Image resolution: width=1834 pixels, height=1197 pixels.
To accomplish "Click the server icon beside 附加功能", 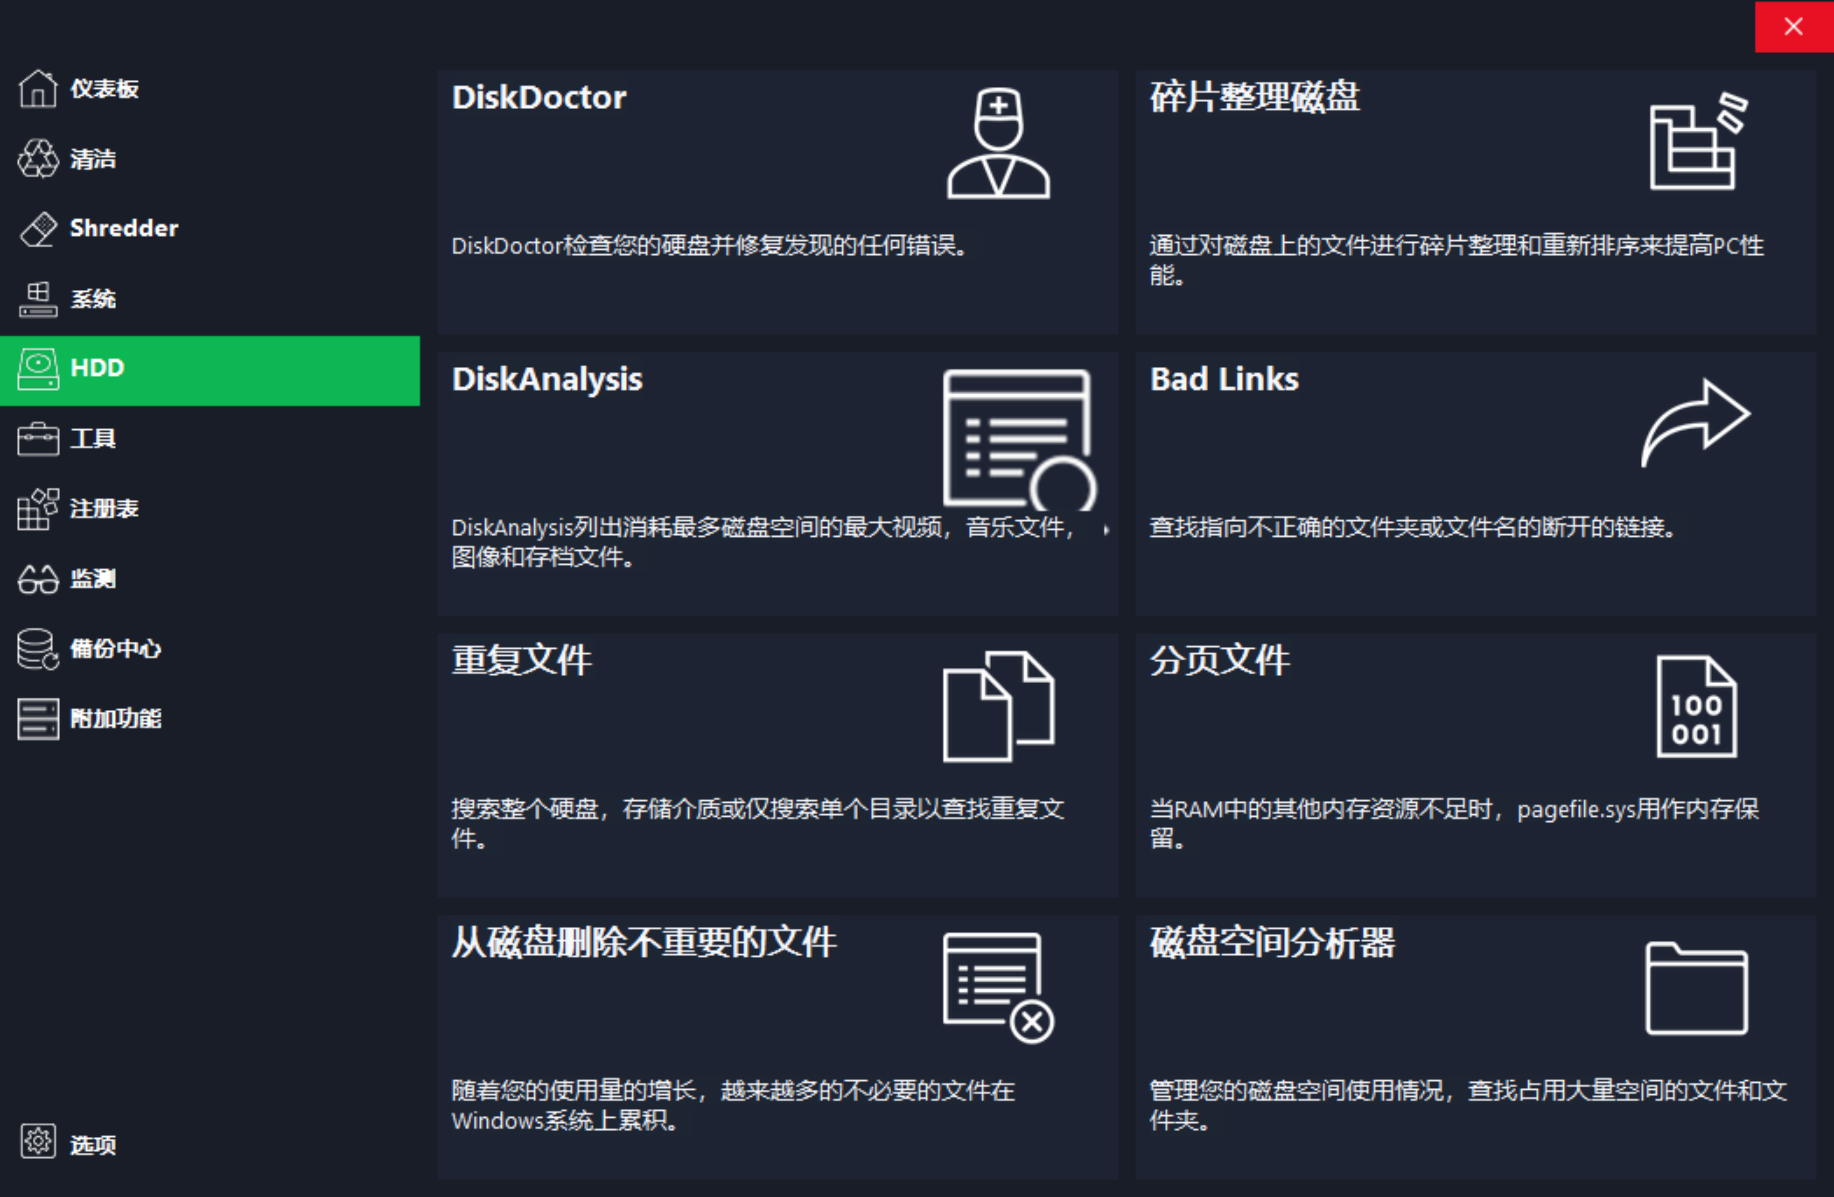I will click(x=38, y=719).
